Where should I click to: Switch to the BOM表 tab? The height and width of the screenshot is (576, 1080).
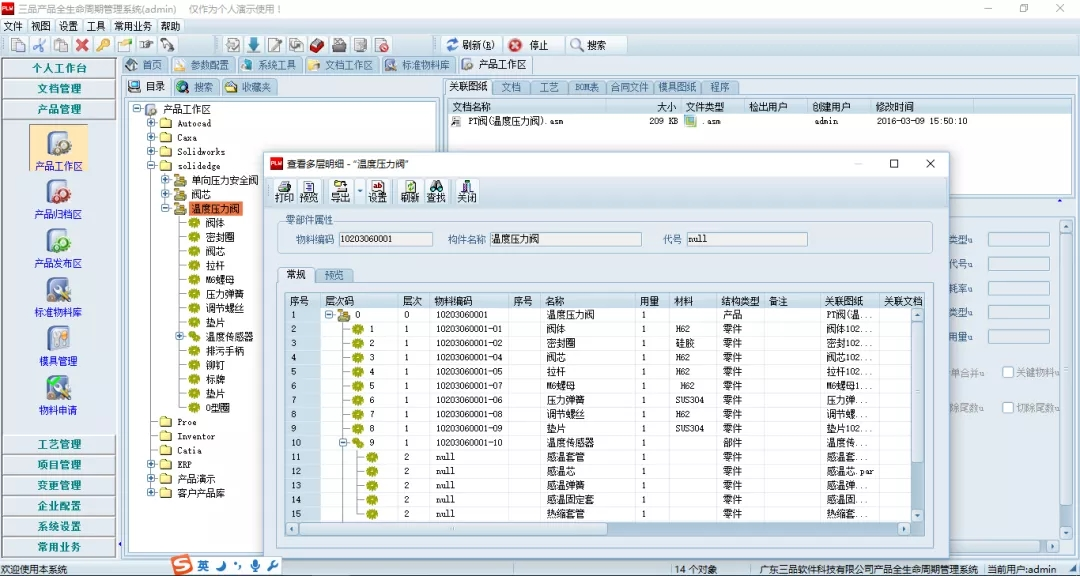click(585, 88)
